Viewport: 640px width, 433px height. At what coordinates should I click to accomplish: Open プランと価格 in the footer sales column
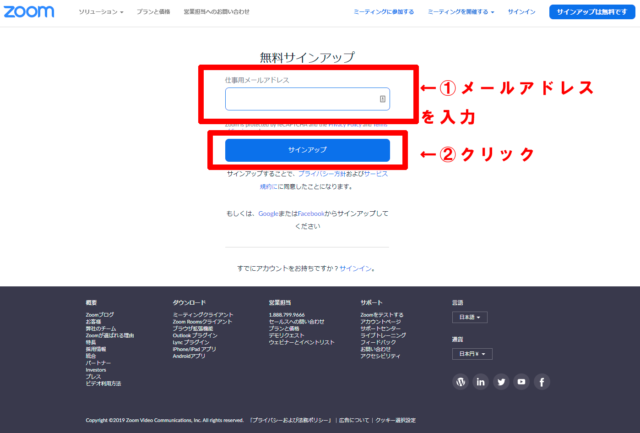284,329
